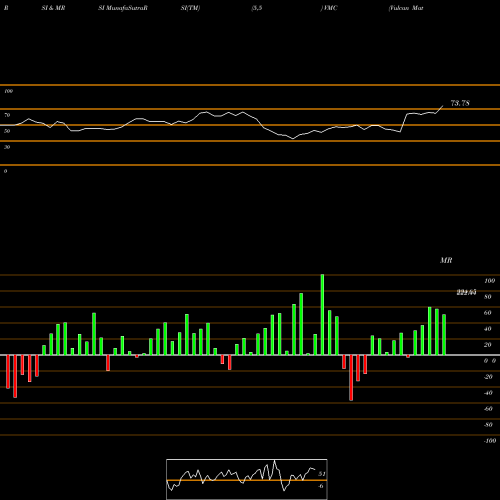This screenshot has width=500, height=500.
Task: Click the RSI value label 73.78
Action: click(460, 103)
